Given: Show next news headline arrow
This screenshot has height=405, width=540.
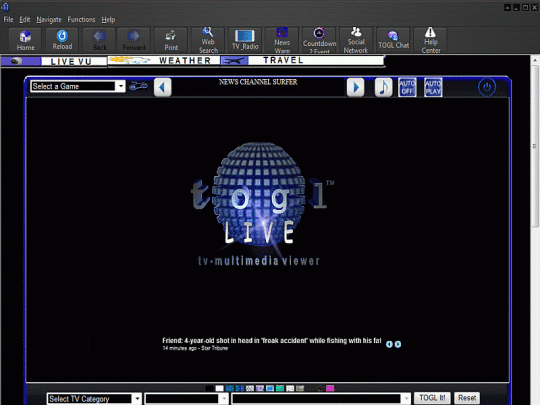Looking at the screenshot, I should point(398,344).
